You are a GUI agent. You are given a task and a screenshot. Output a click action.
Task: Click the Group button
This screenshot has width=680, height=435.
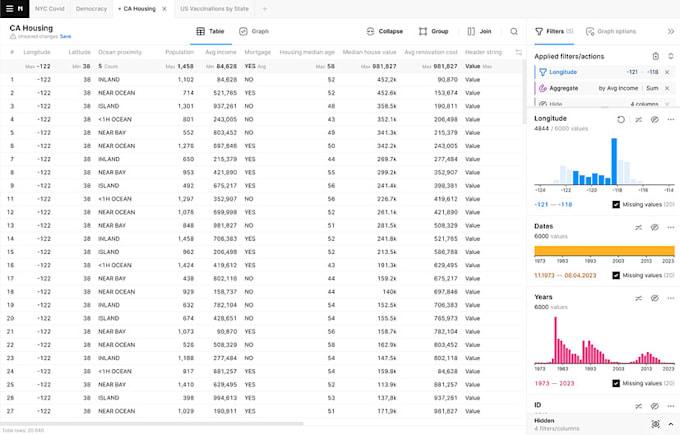(433, 31)
